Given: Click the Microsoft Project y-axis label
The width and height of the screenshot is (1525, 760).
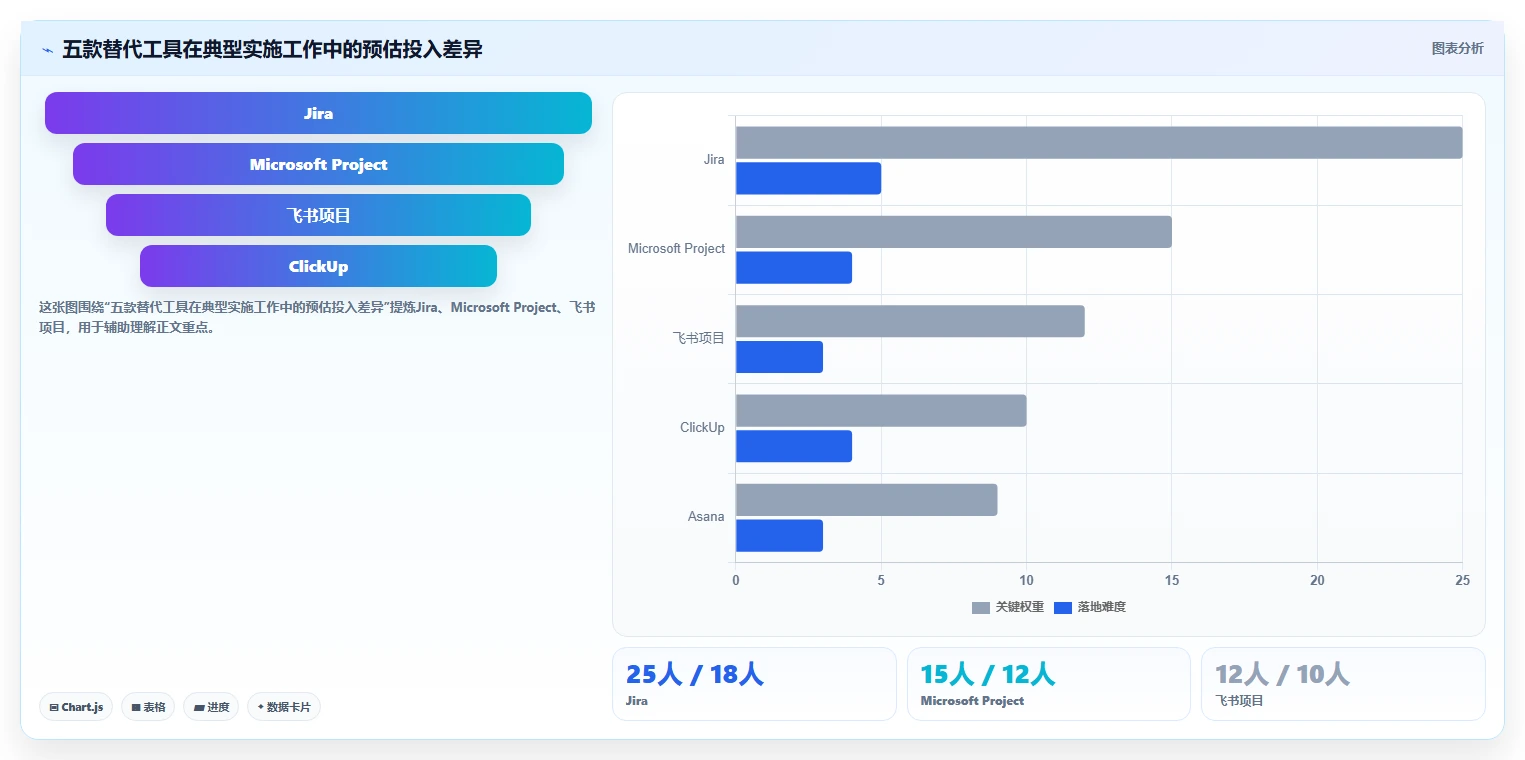Looking at the screenshot, I should coord(676,249).
